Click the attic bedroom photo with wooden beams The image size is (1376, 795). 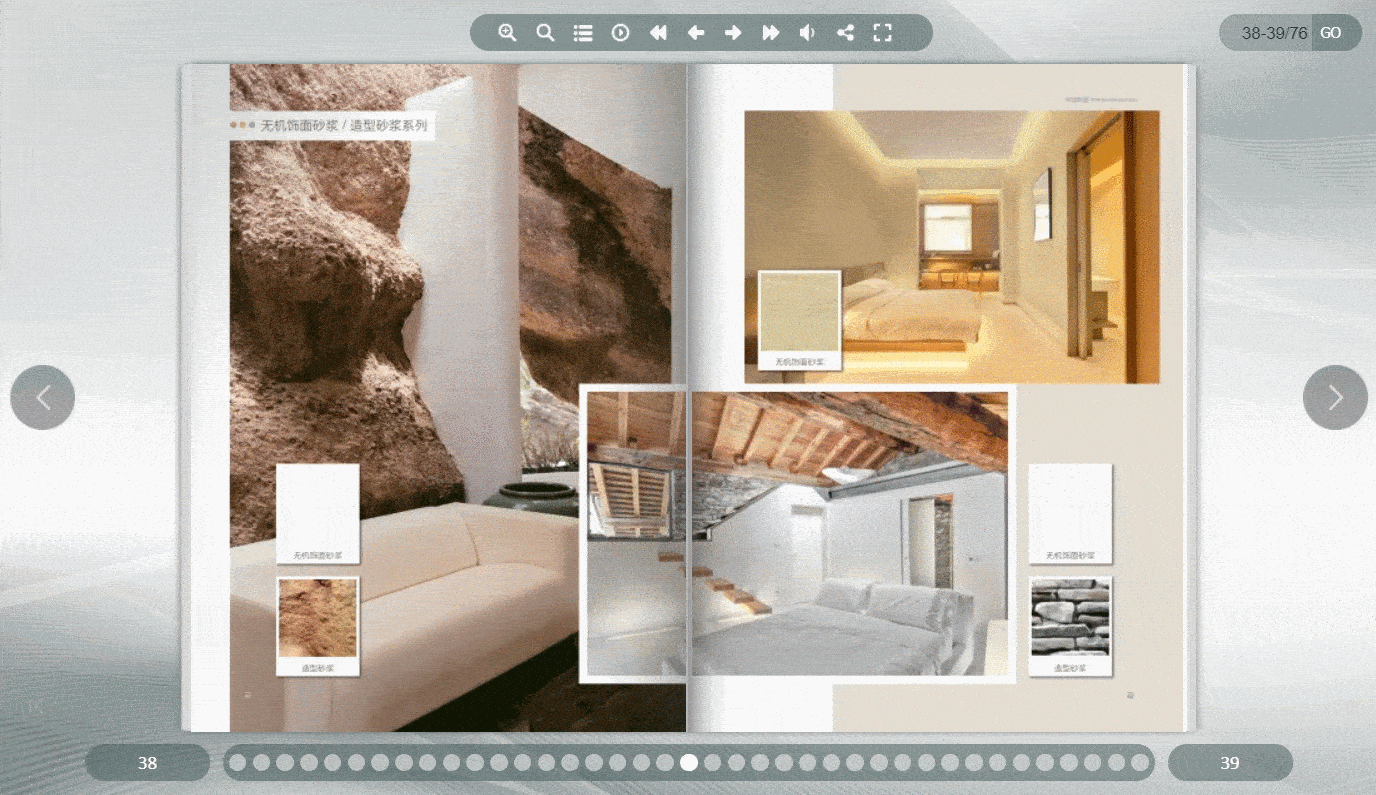point(797,534)
